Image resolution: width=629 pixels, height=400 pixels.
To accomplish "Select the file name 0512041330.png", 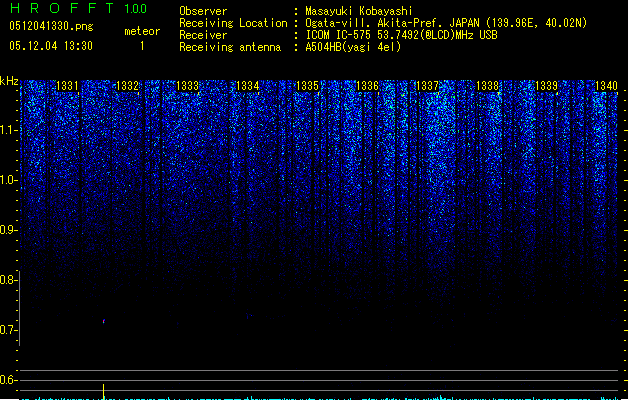I will (x=51, y=26).
